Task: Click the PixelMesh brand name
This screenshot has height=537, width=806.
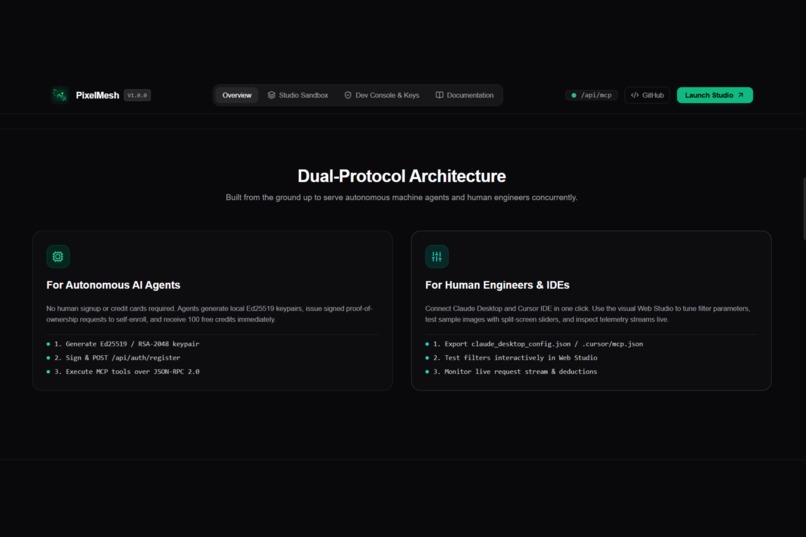Action: tap(97, 95)
